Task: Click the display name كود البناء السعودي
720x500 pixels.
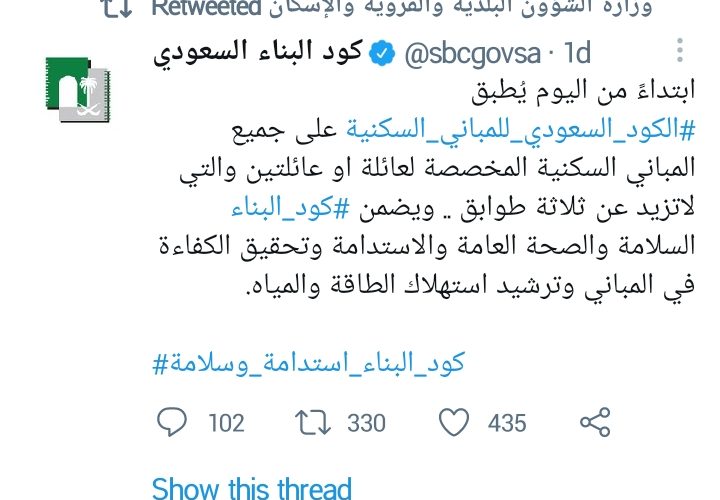Action: tap(259, 52)
